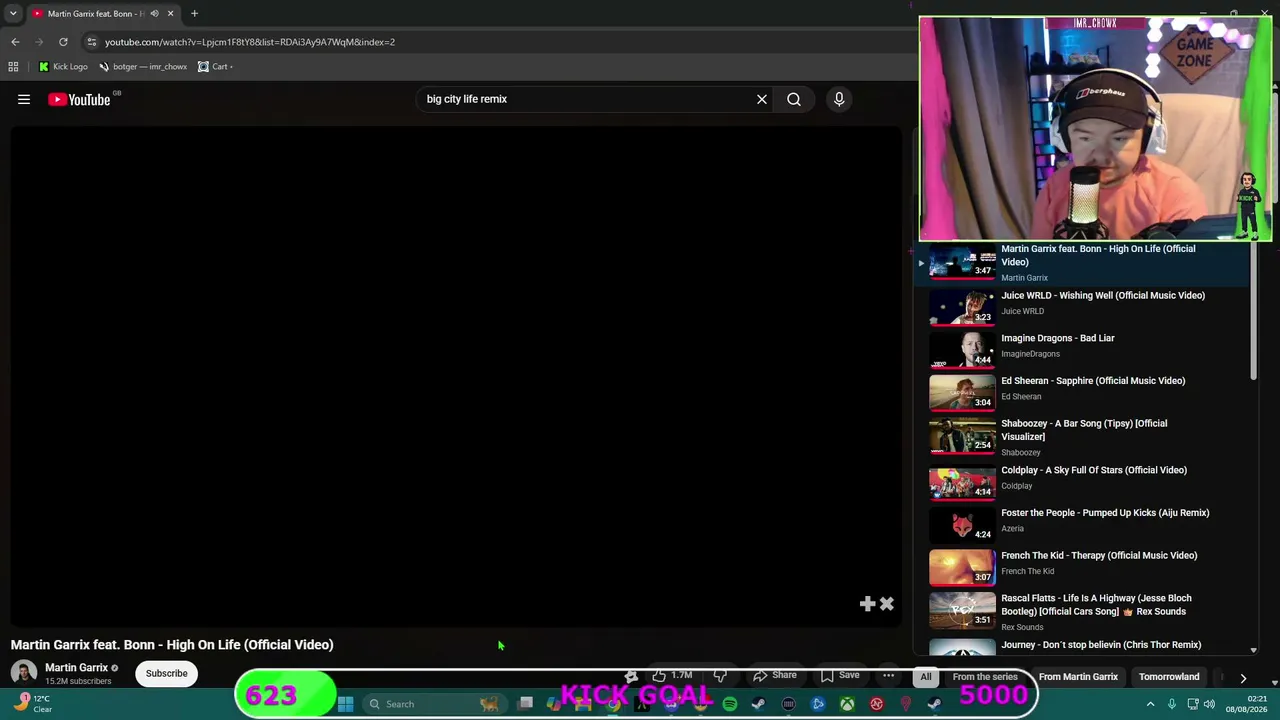
Task: Play Foster the People Pumped Up Kicks thumbnail
Action: [x=962, y=524]
